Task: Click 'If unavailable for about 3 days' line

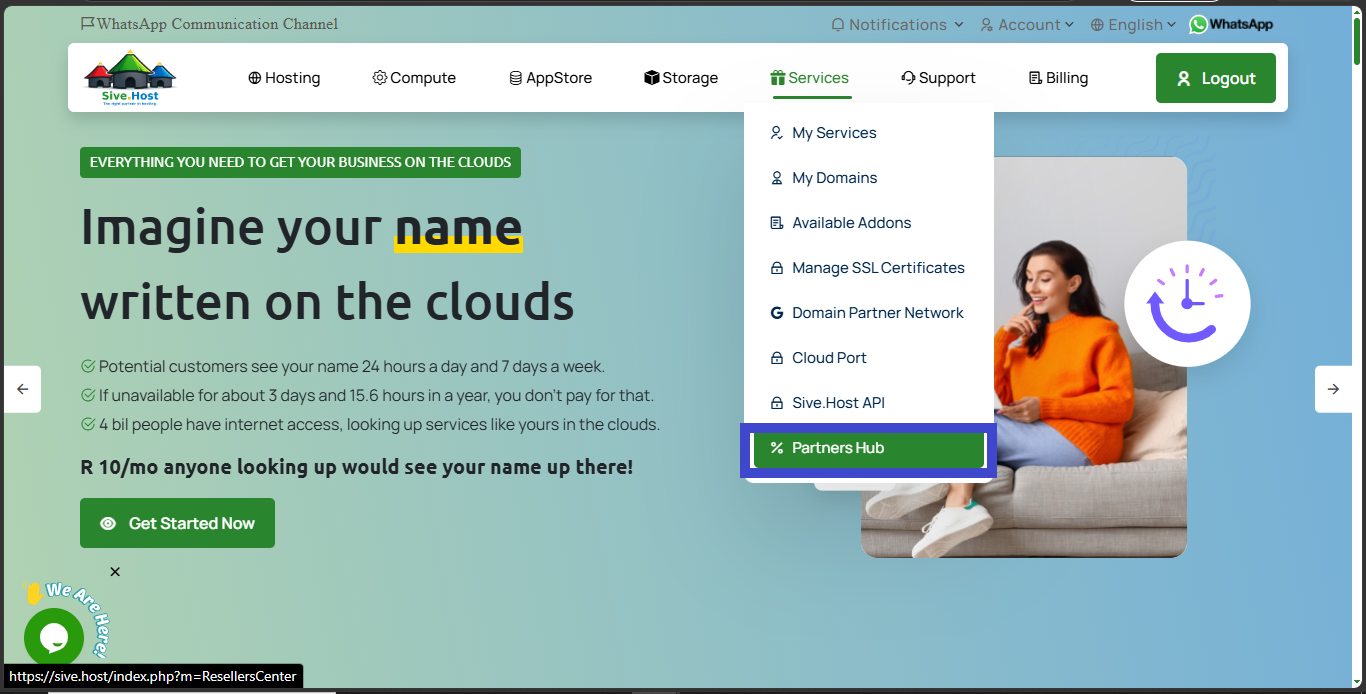Action: point(367,396)
